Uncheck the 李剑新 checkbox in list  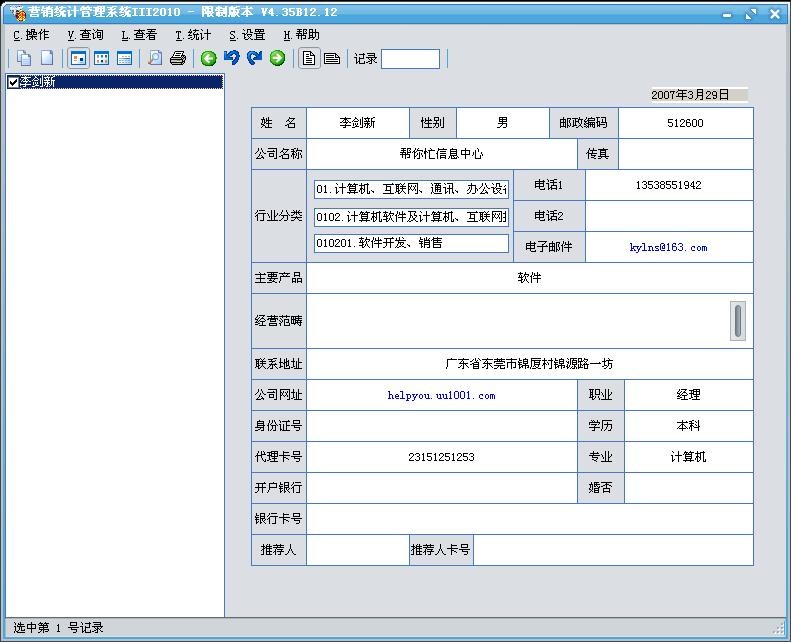[13, 82]
